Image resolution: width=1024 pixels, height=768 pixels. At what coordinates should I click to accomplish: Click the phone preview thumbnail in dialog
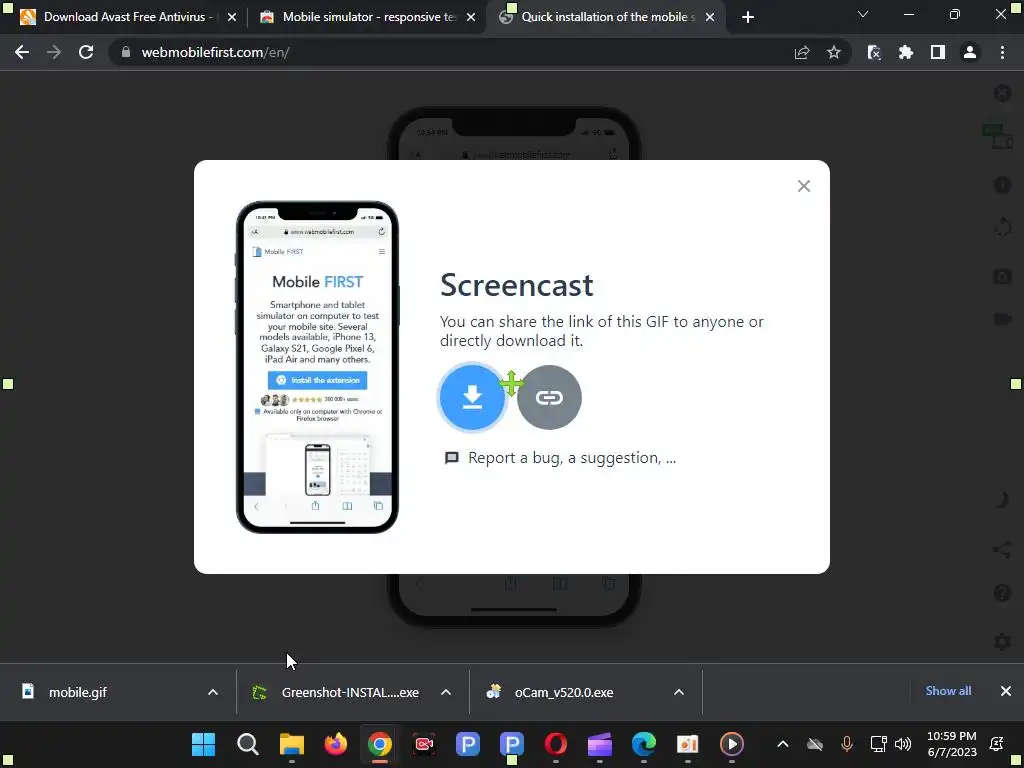[x=317, y=367]
